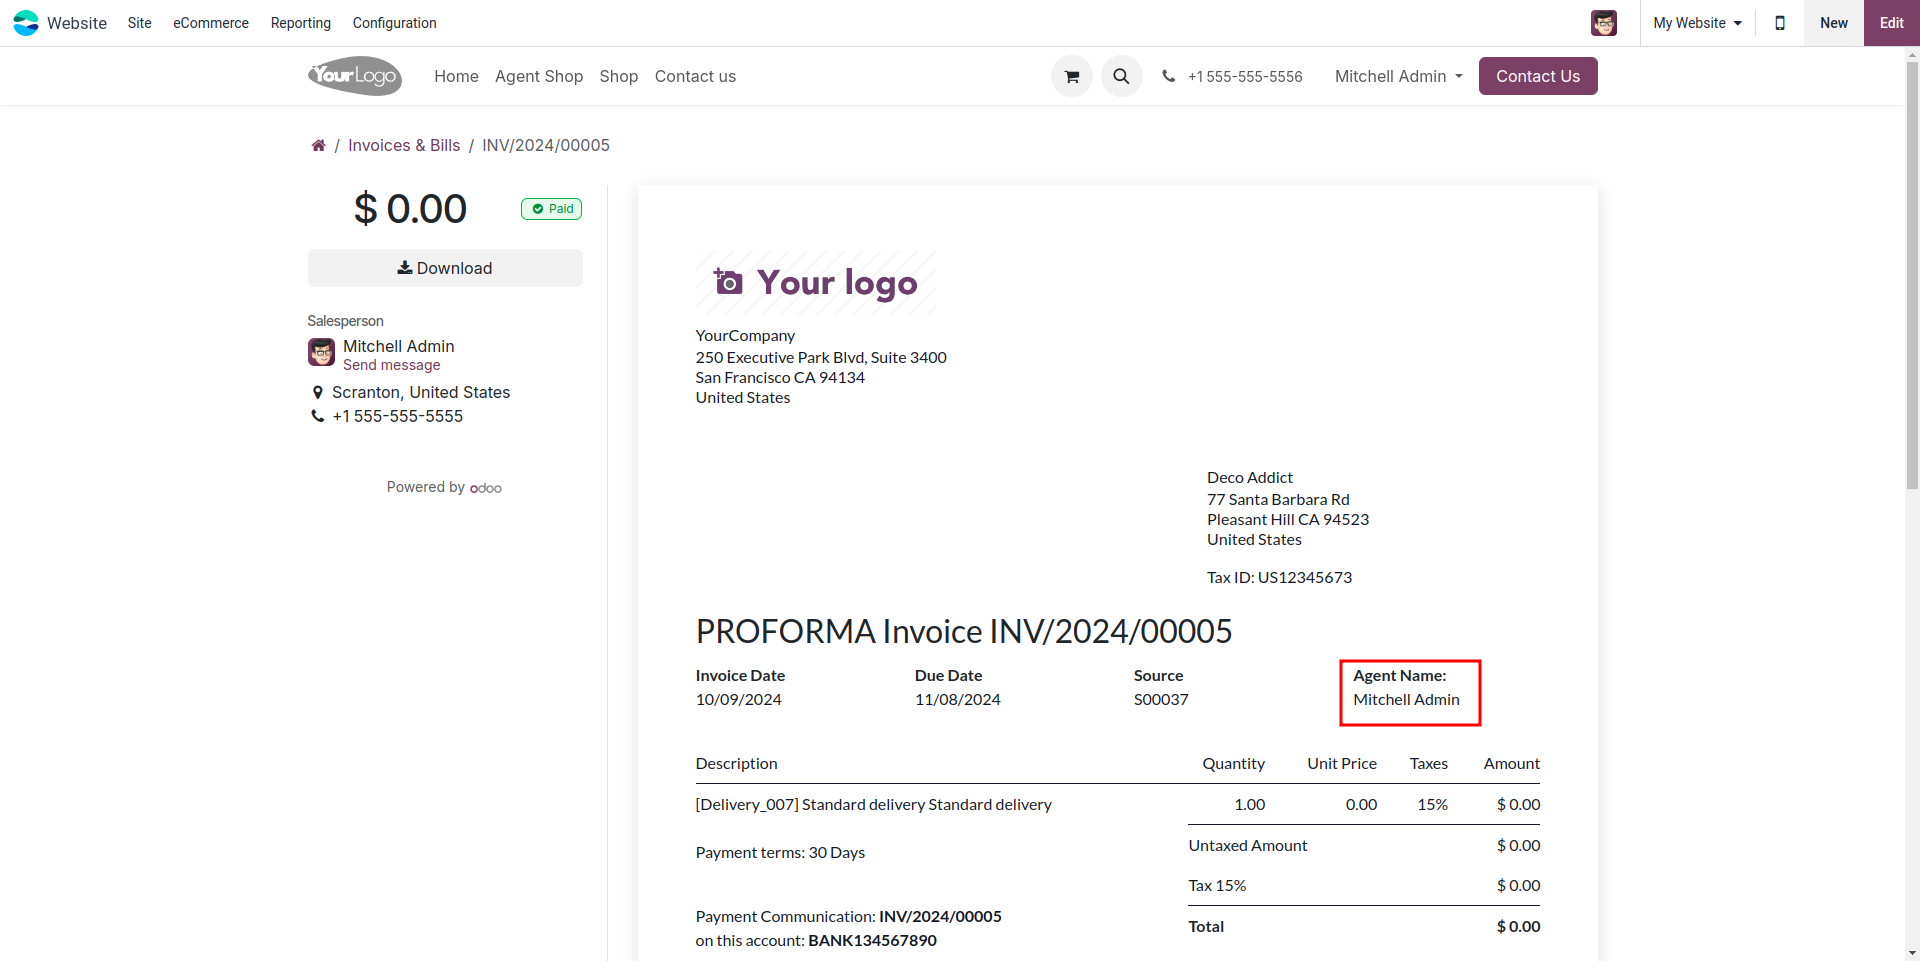Go to Invoices & Bills breadcrumb

click(x=404, y=145)
